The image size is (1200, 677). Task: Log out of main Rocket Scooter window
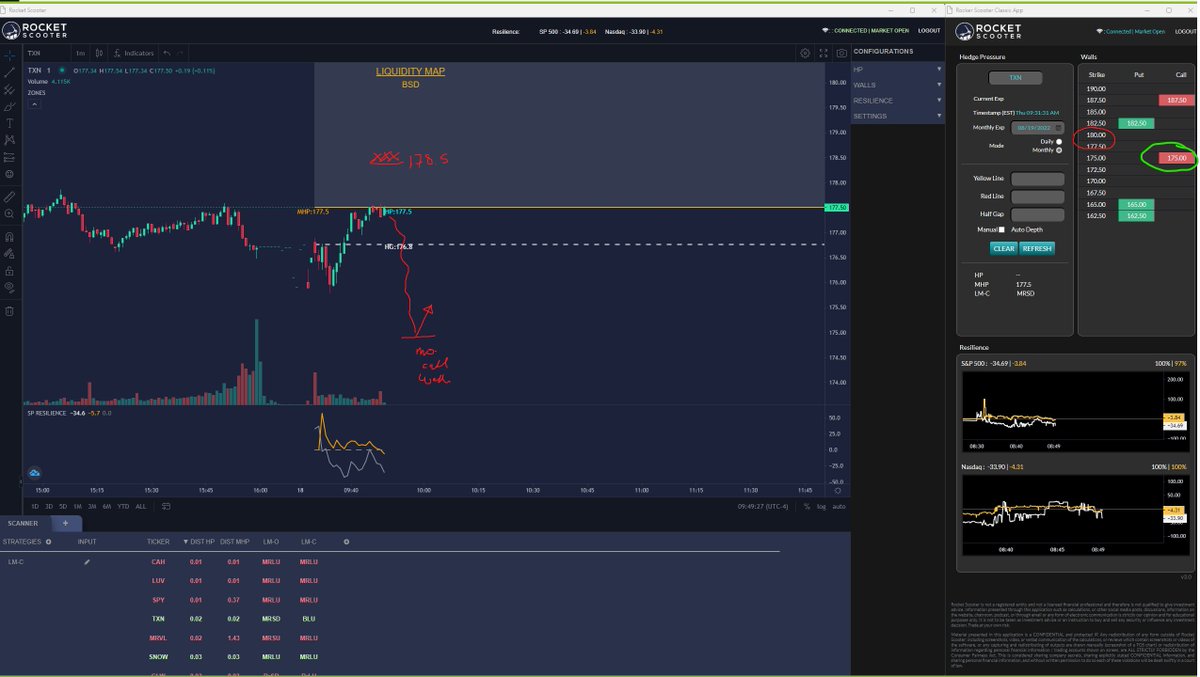[929, 31]
